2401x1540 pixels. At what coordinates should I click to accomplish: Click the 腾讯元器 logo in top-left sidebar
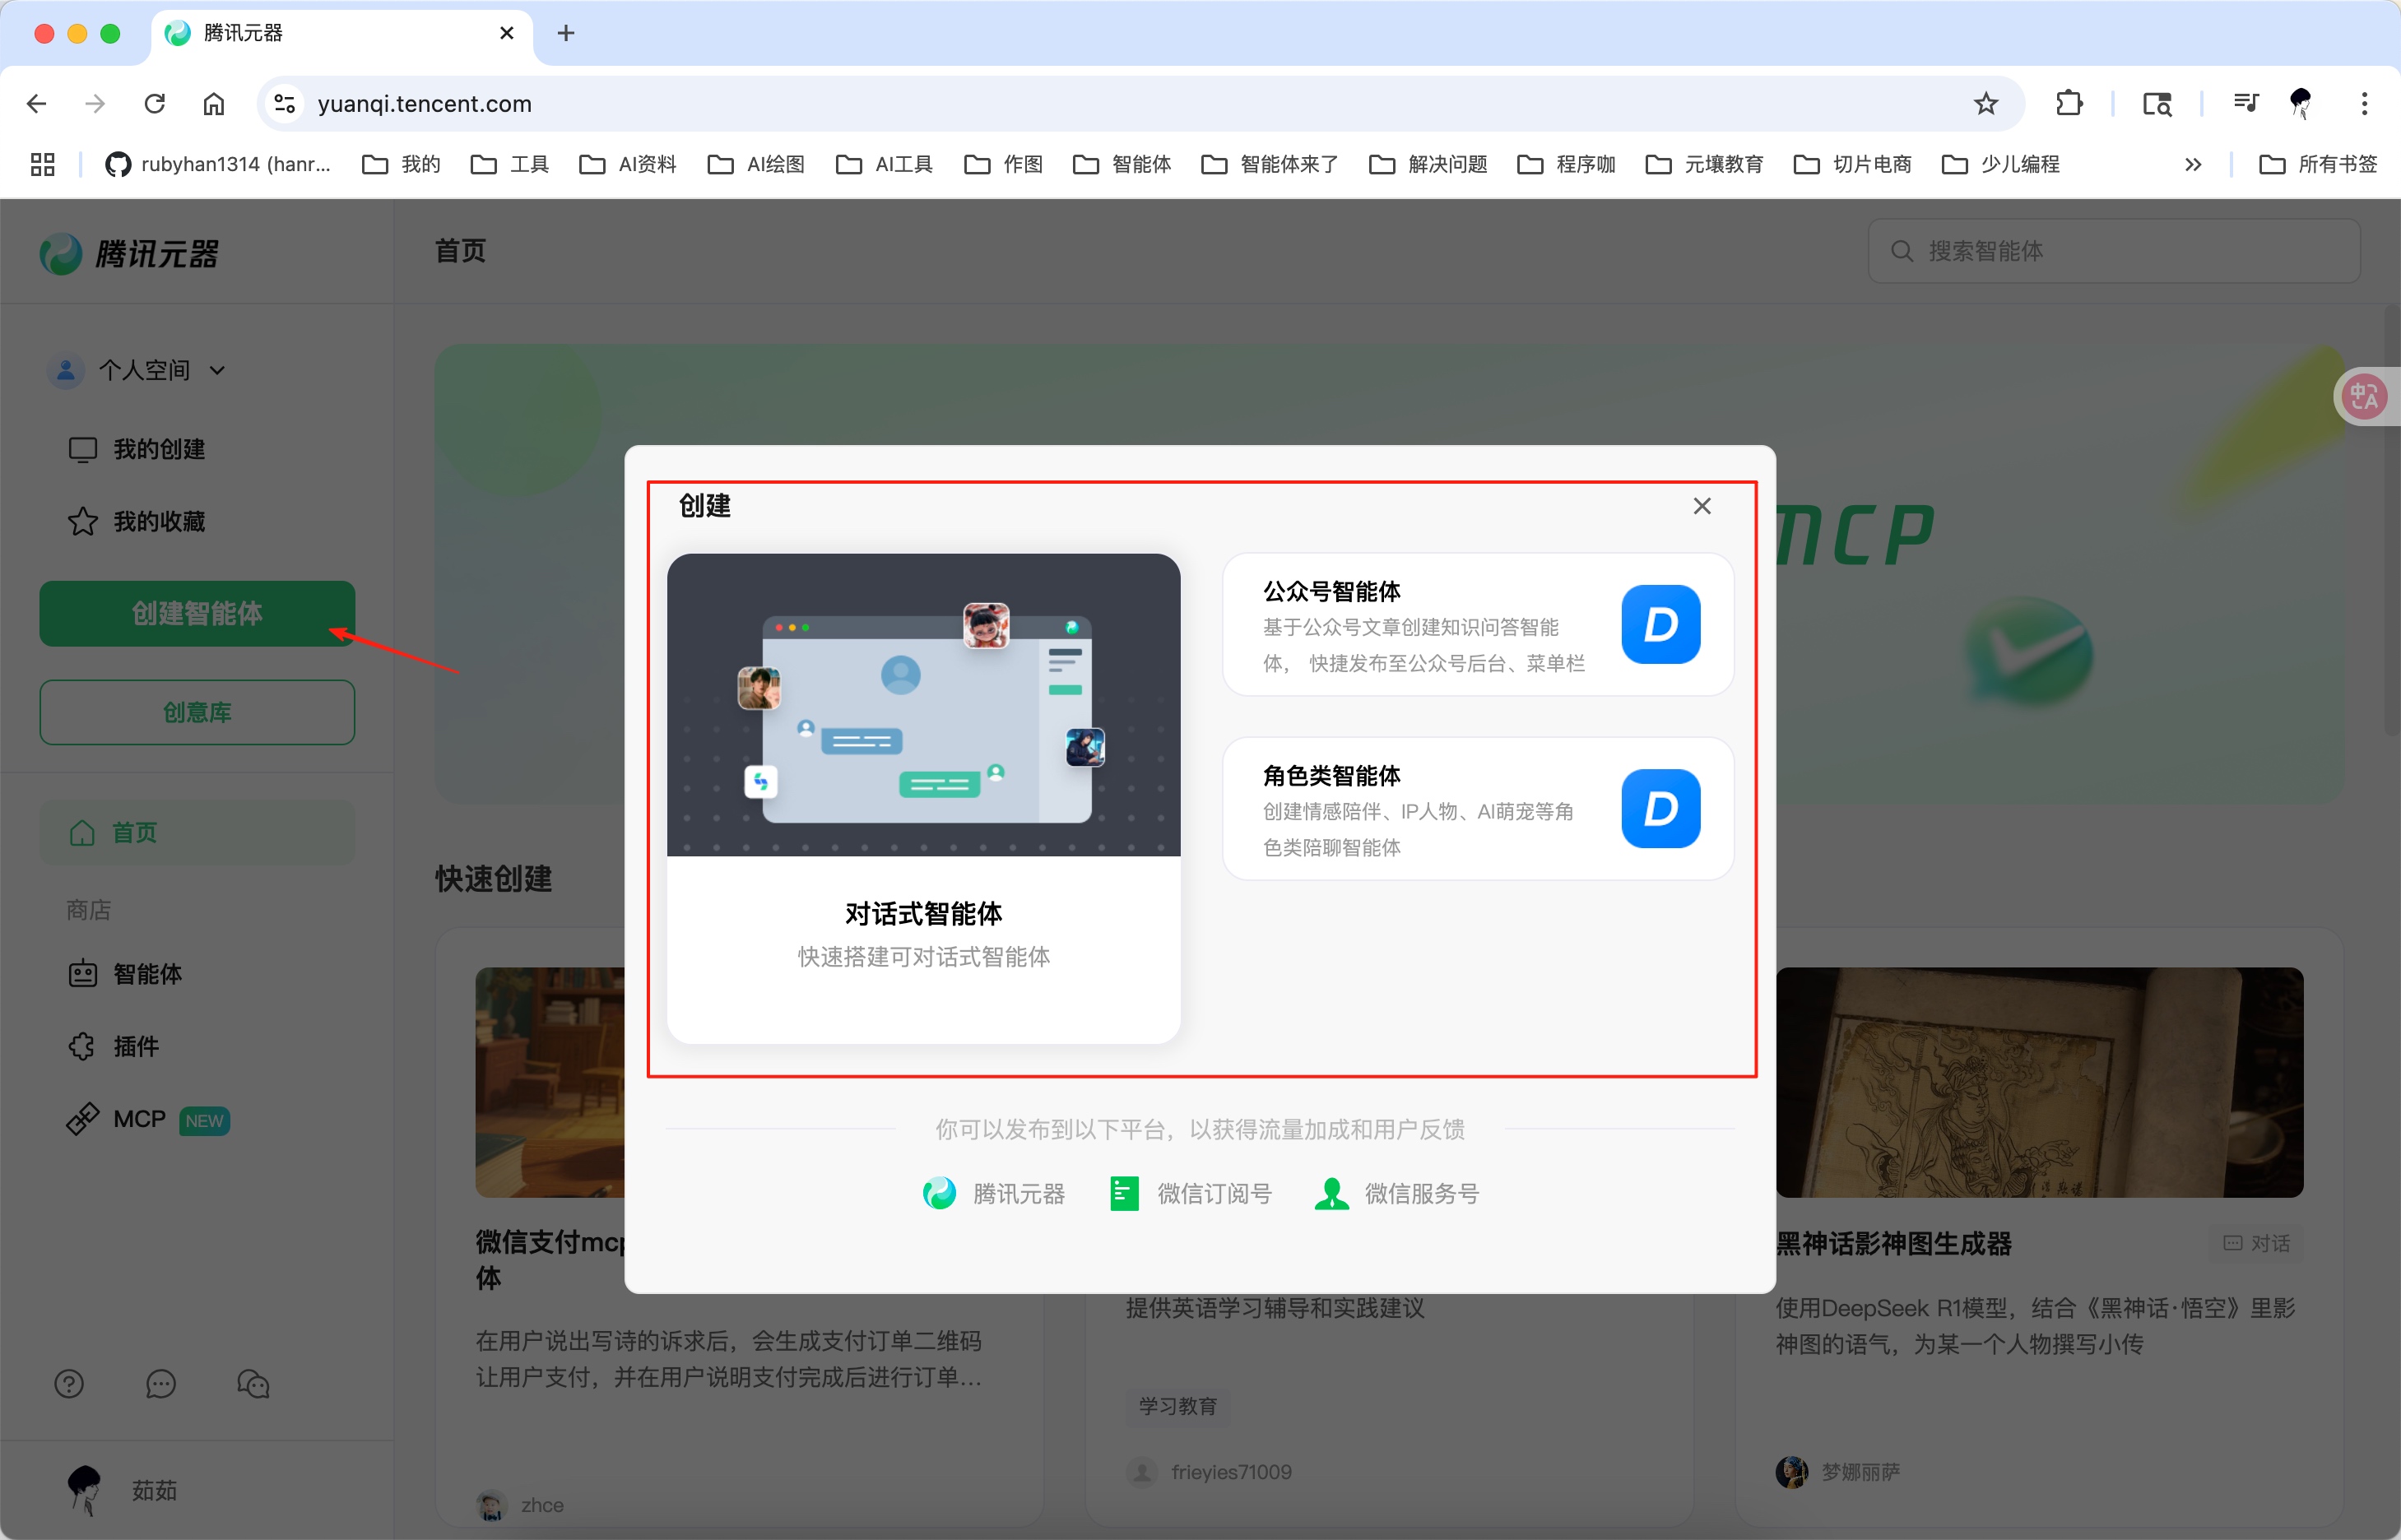point(130,253)
